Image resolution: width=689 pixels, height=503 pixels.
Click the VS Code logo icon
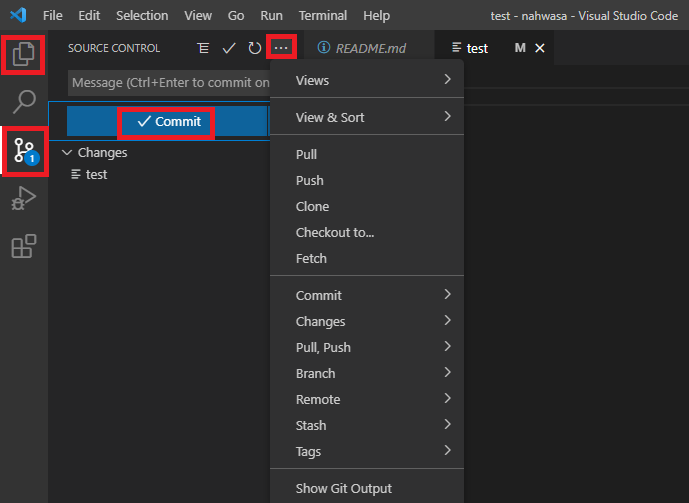click(18, 15)
